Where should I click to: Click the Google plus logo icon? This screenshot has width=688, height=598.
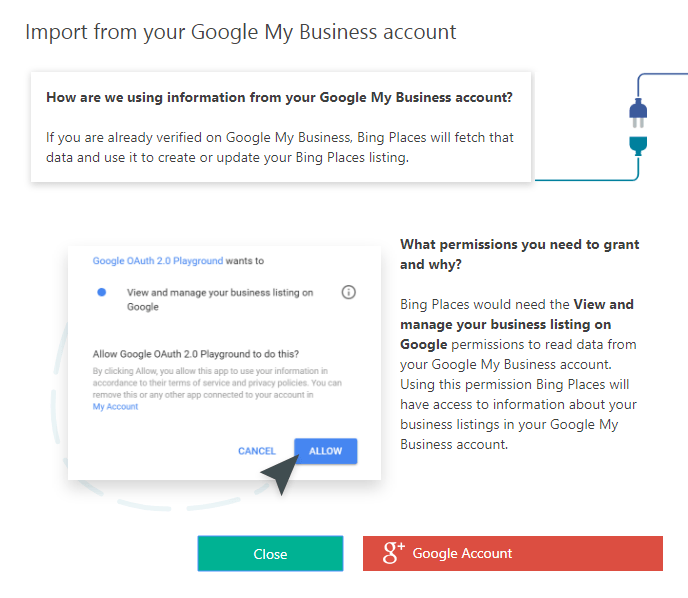point(393,552)
